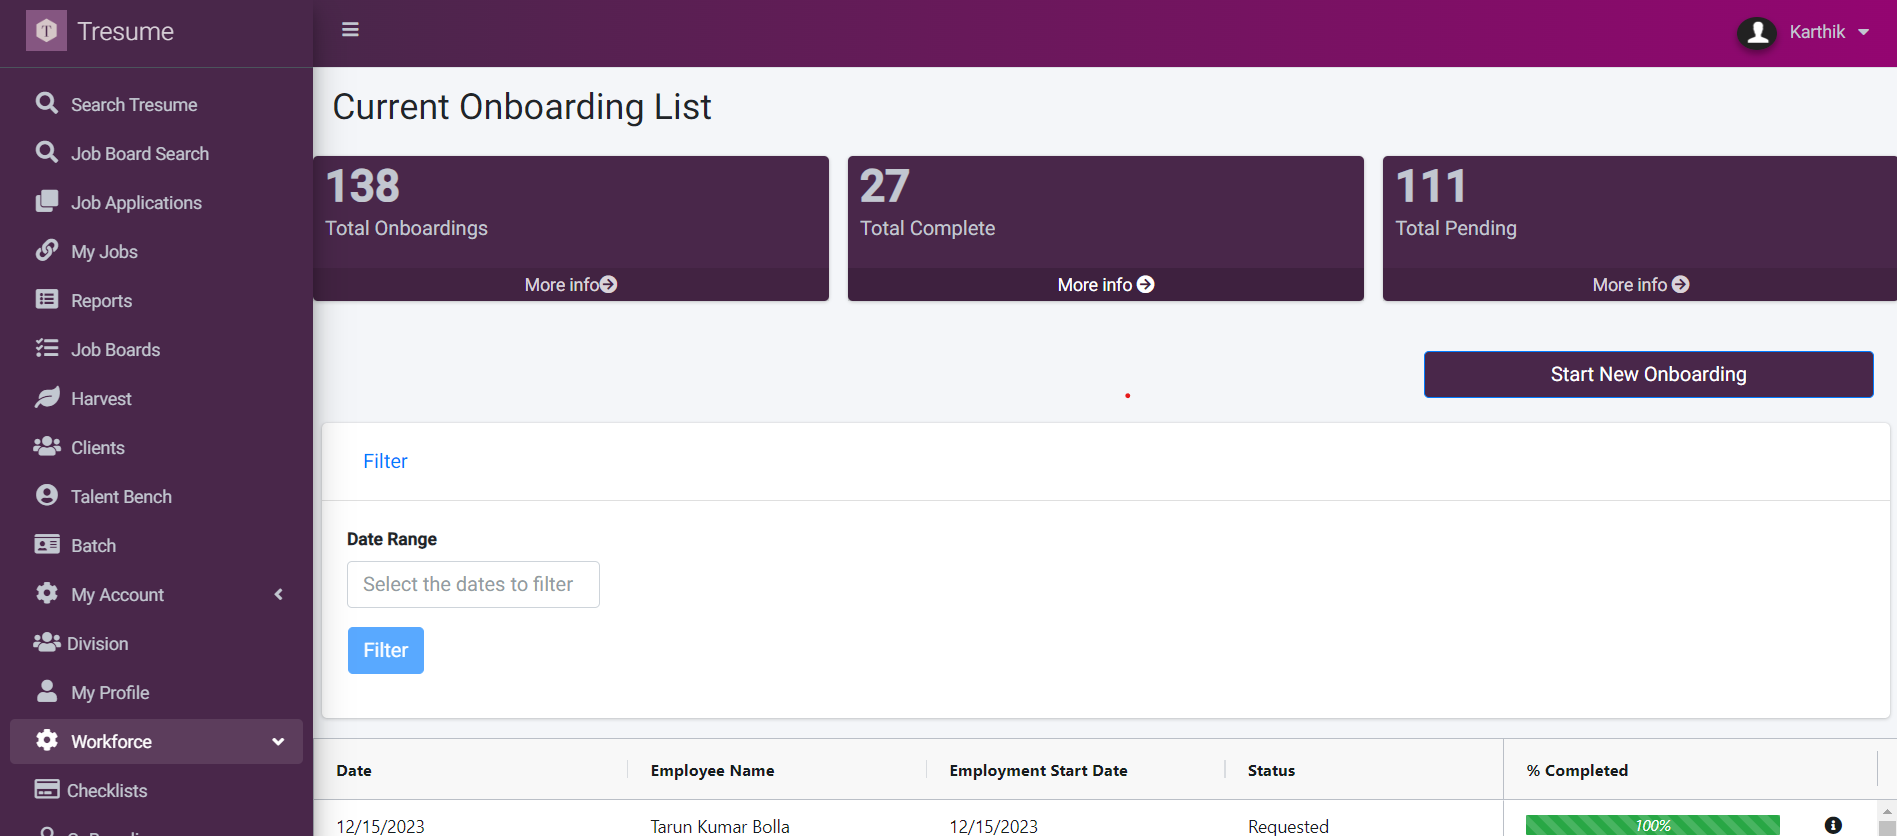Screen dimensions: 1897x836
Task: Collapse the Workforce submenu chevron
Action: click(278, 742)
